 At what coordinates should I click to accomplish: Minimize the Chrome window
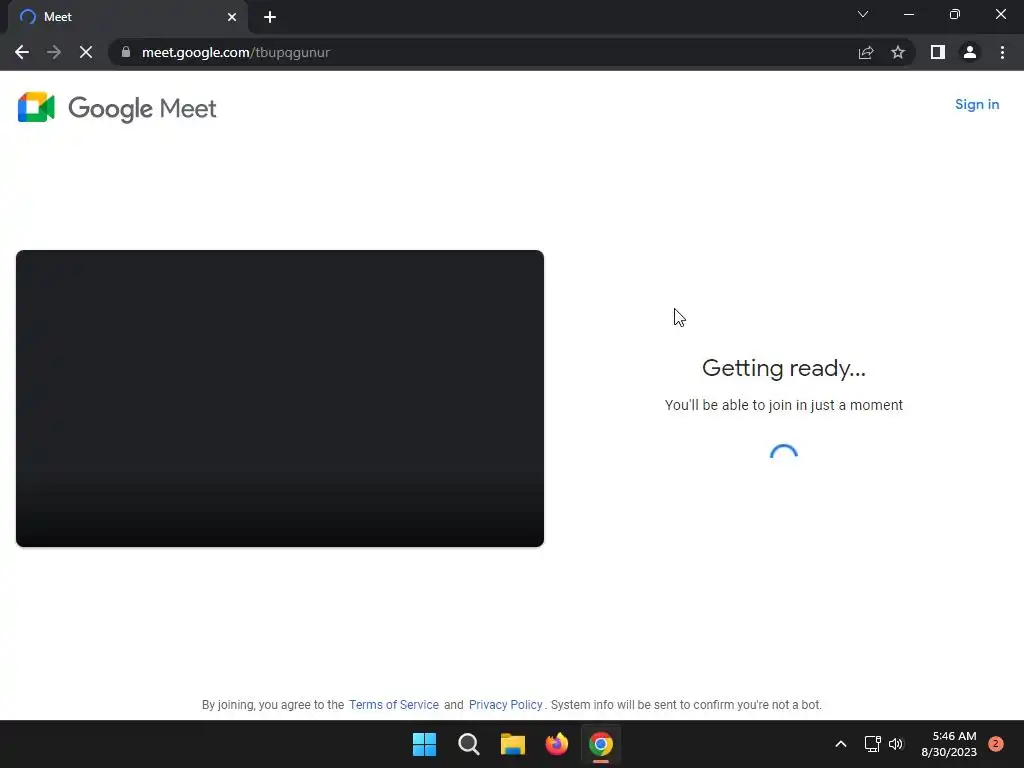coord(909,14)
